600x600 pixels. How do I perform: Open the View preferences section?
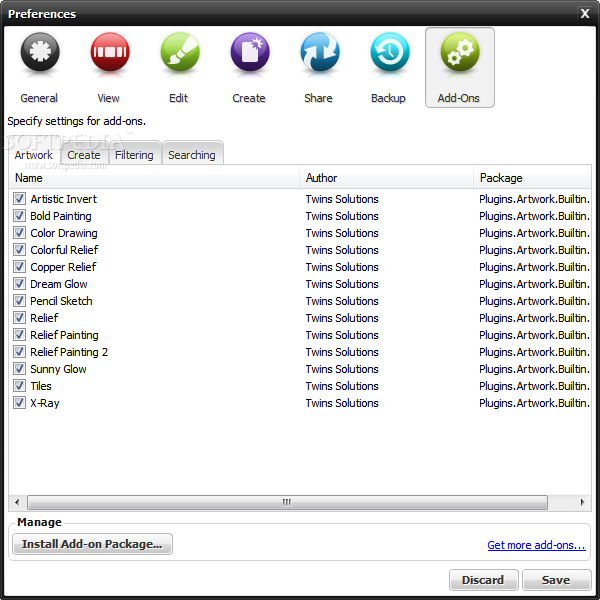109,68
